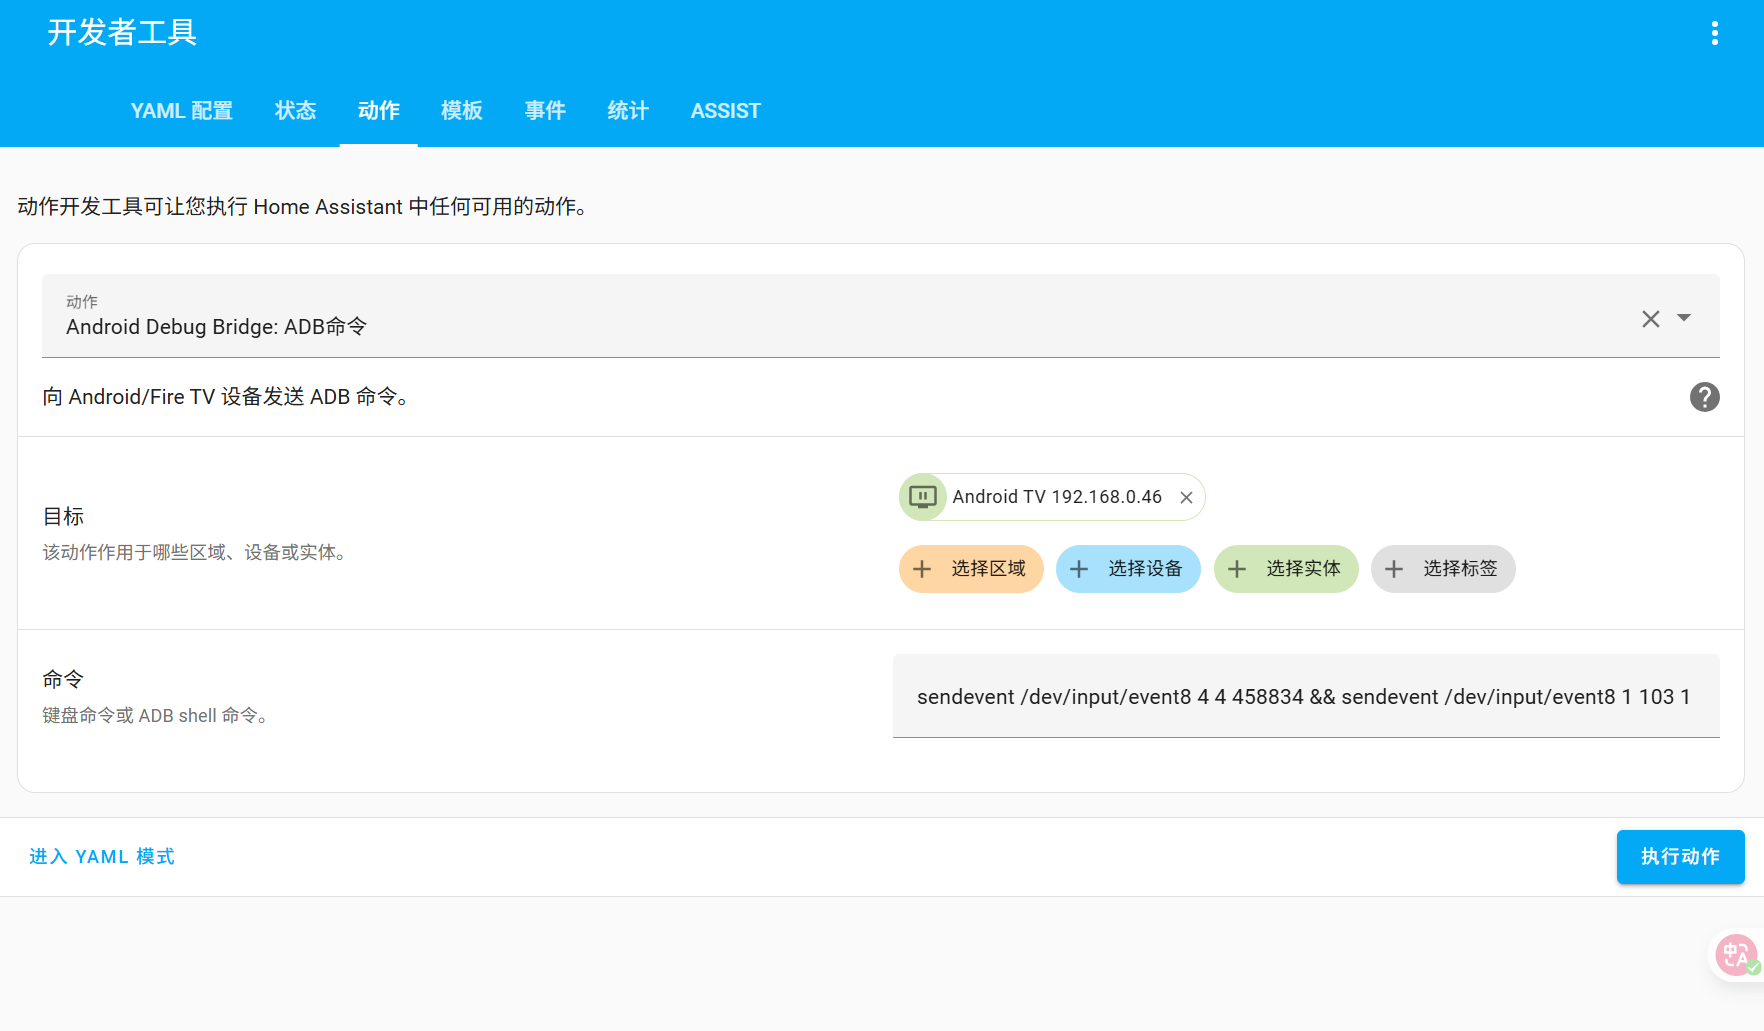
Task: Open the 统计 tab
Action: click(628, 111)
